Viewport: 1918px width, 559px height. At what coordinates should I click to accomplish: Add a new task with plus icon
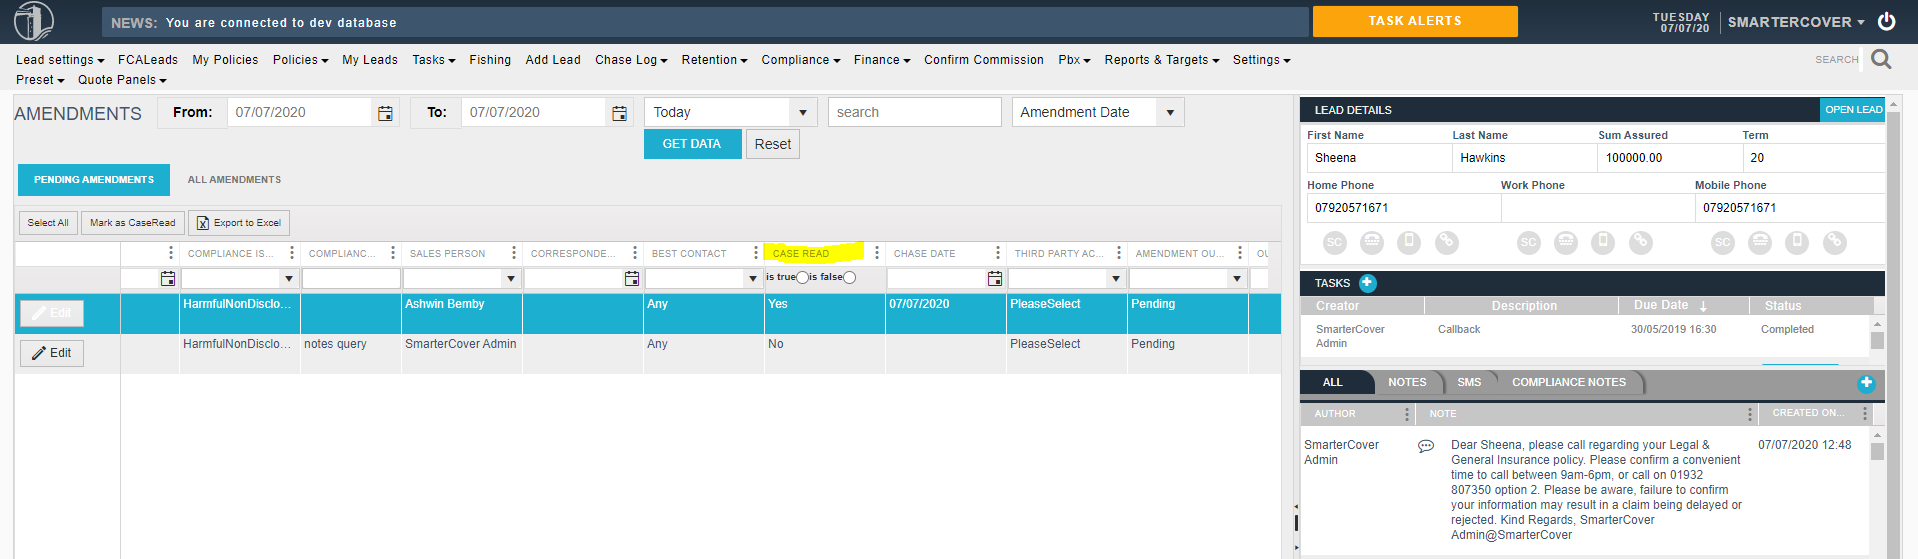[1367, 283]
